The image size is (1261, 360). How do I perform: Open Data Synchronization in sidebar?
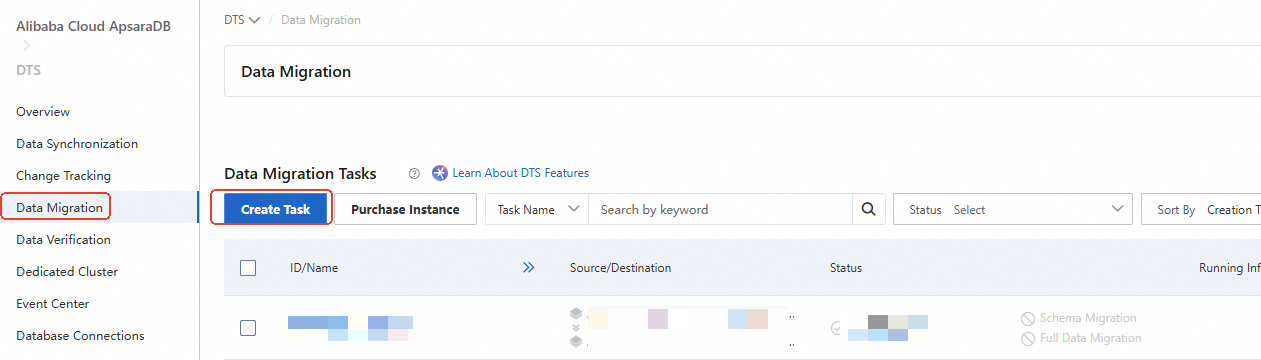pyautogui.click(x=77, y=144)
